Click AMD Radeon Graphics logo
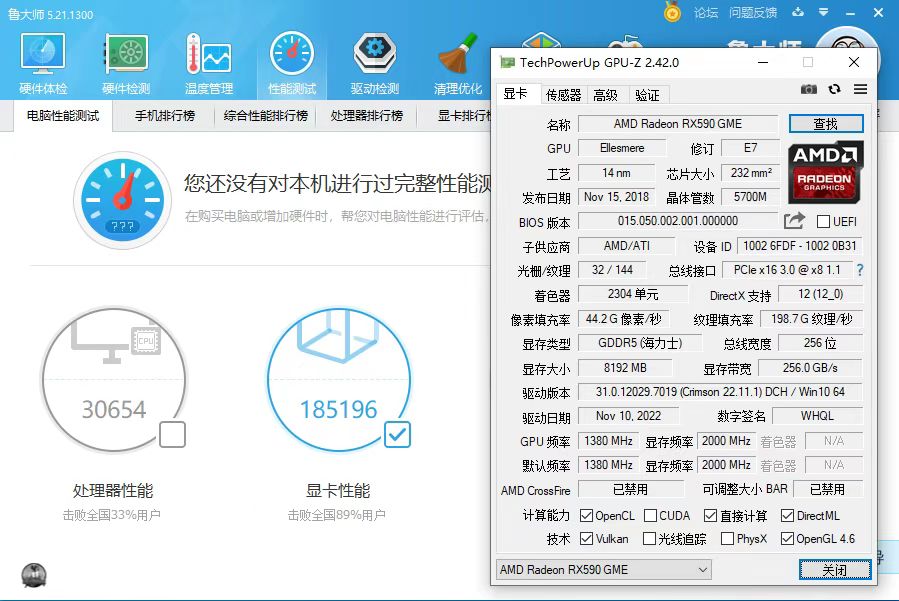899x601 pixels. [825, 172]
